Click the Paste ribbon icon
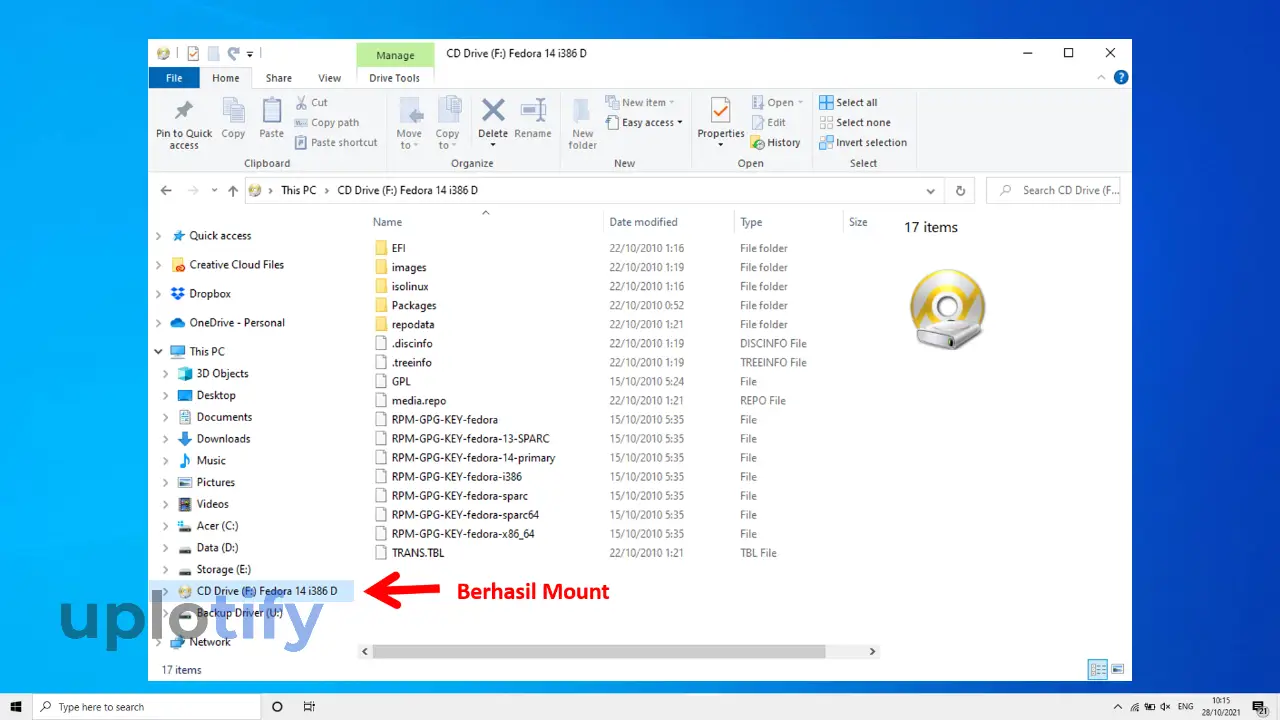1280x720 pixels. [272, 111]
